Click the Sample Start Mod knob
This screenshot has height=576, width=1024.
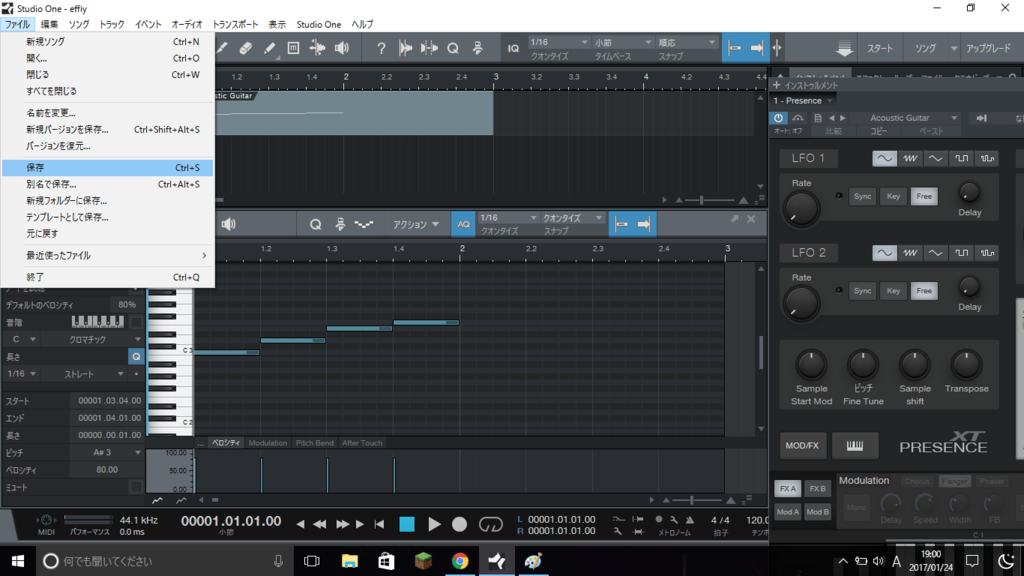[811, 365]
